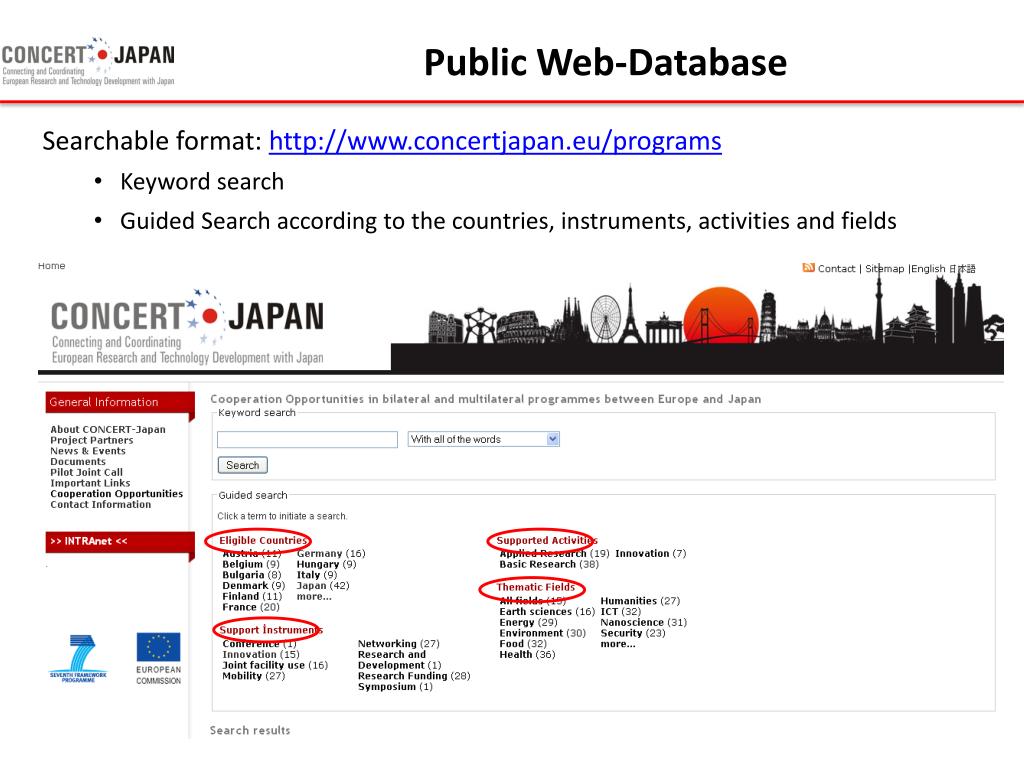Click the European Commission flag logo
This screenshot has width=1024, height=768.
pos(159,658)
